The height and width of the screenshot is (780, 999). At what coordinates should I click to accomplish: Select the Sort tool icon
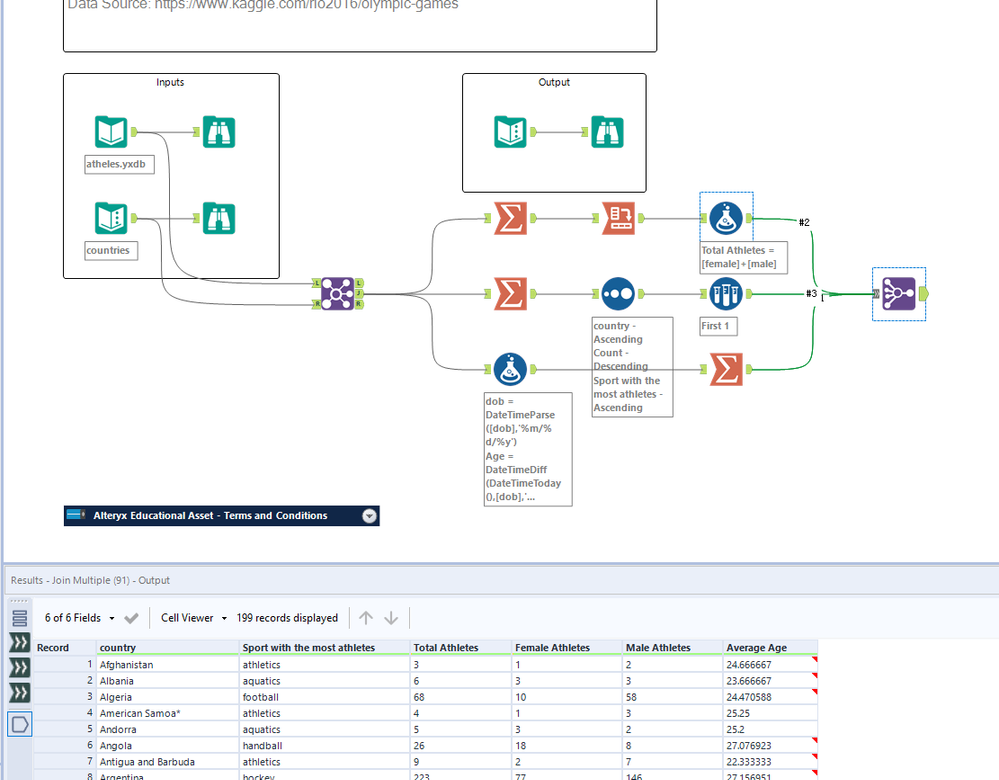coord(618,294)
